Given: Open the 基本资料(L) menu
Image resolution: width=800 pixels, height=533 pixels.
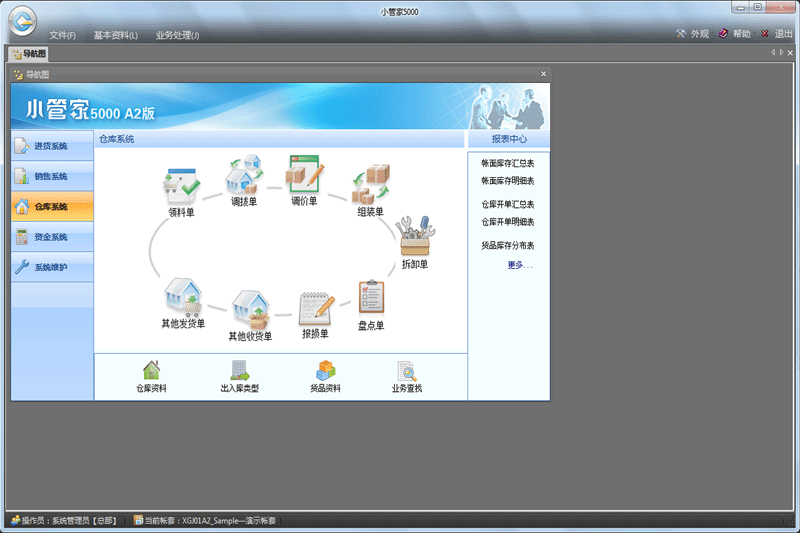Looking at the screenshot, I should tap(115, 35).
